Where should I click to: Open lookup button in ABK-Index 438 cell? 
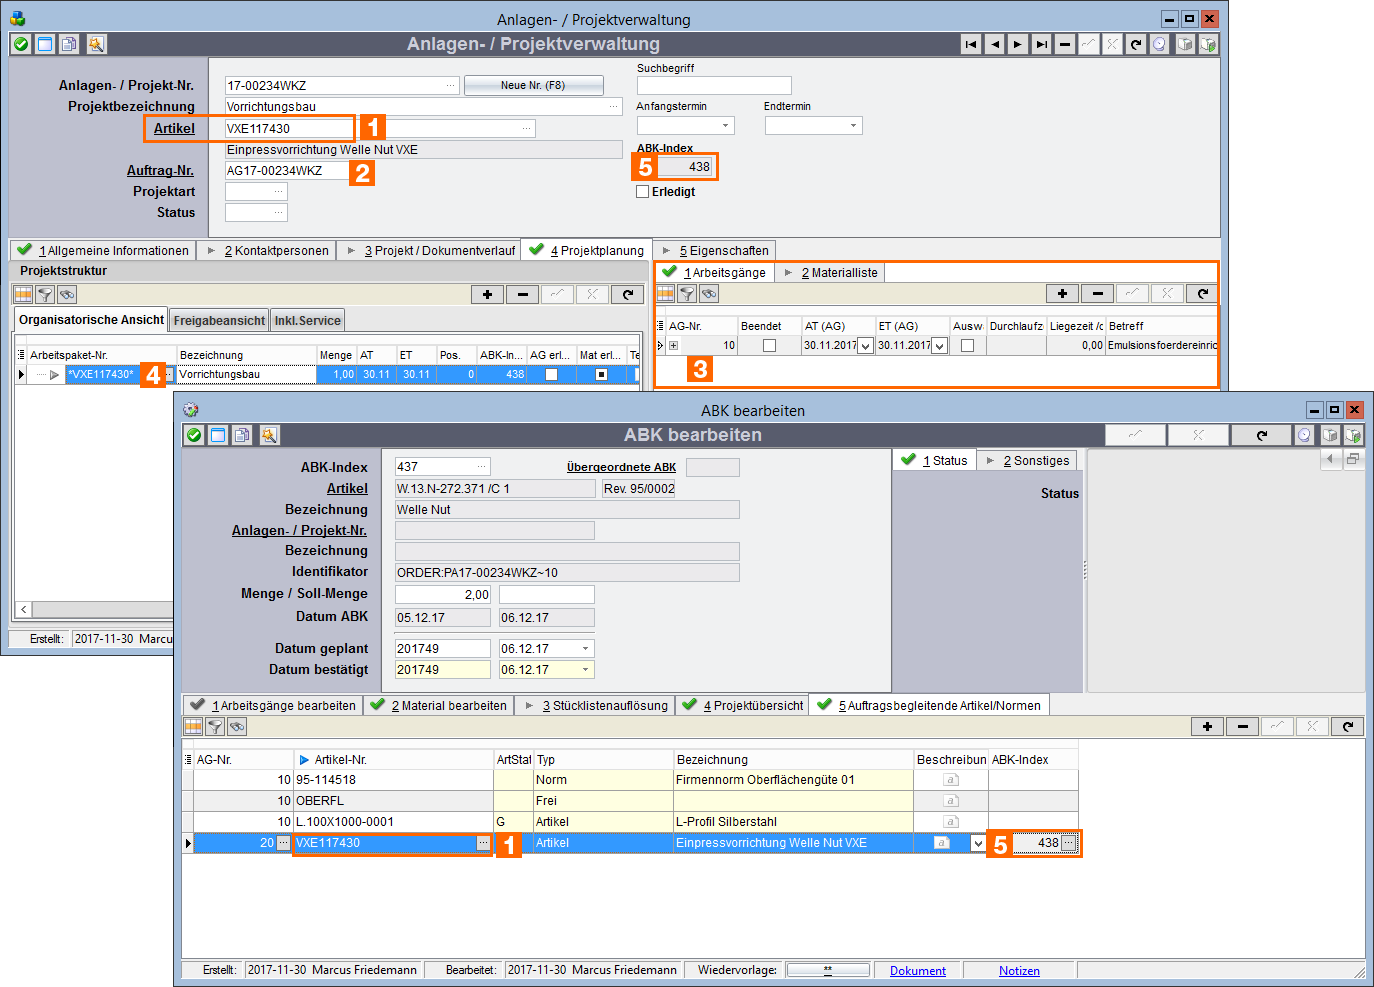tap(1069, 843)
